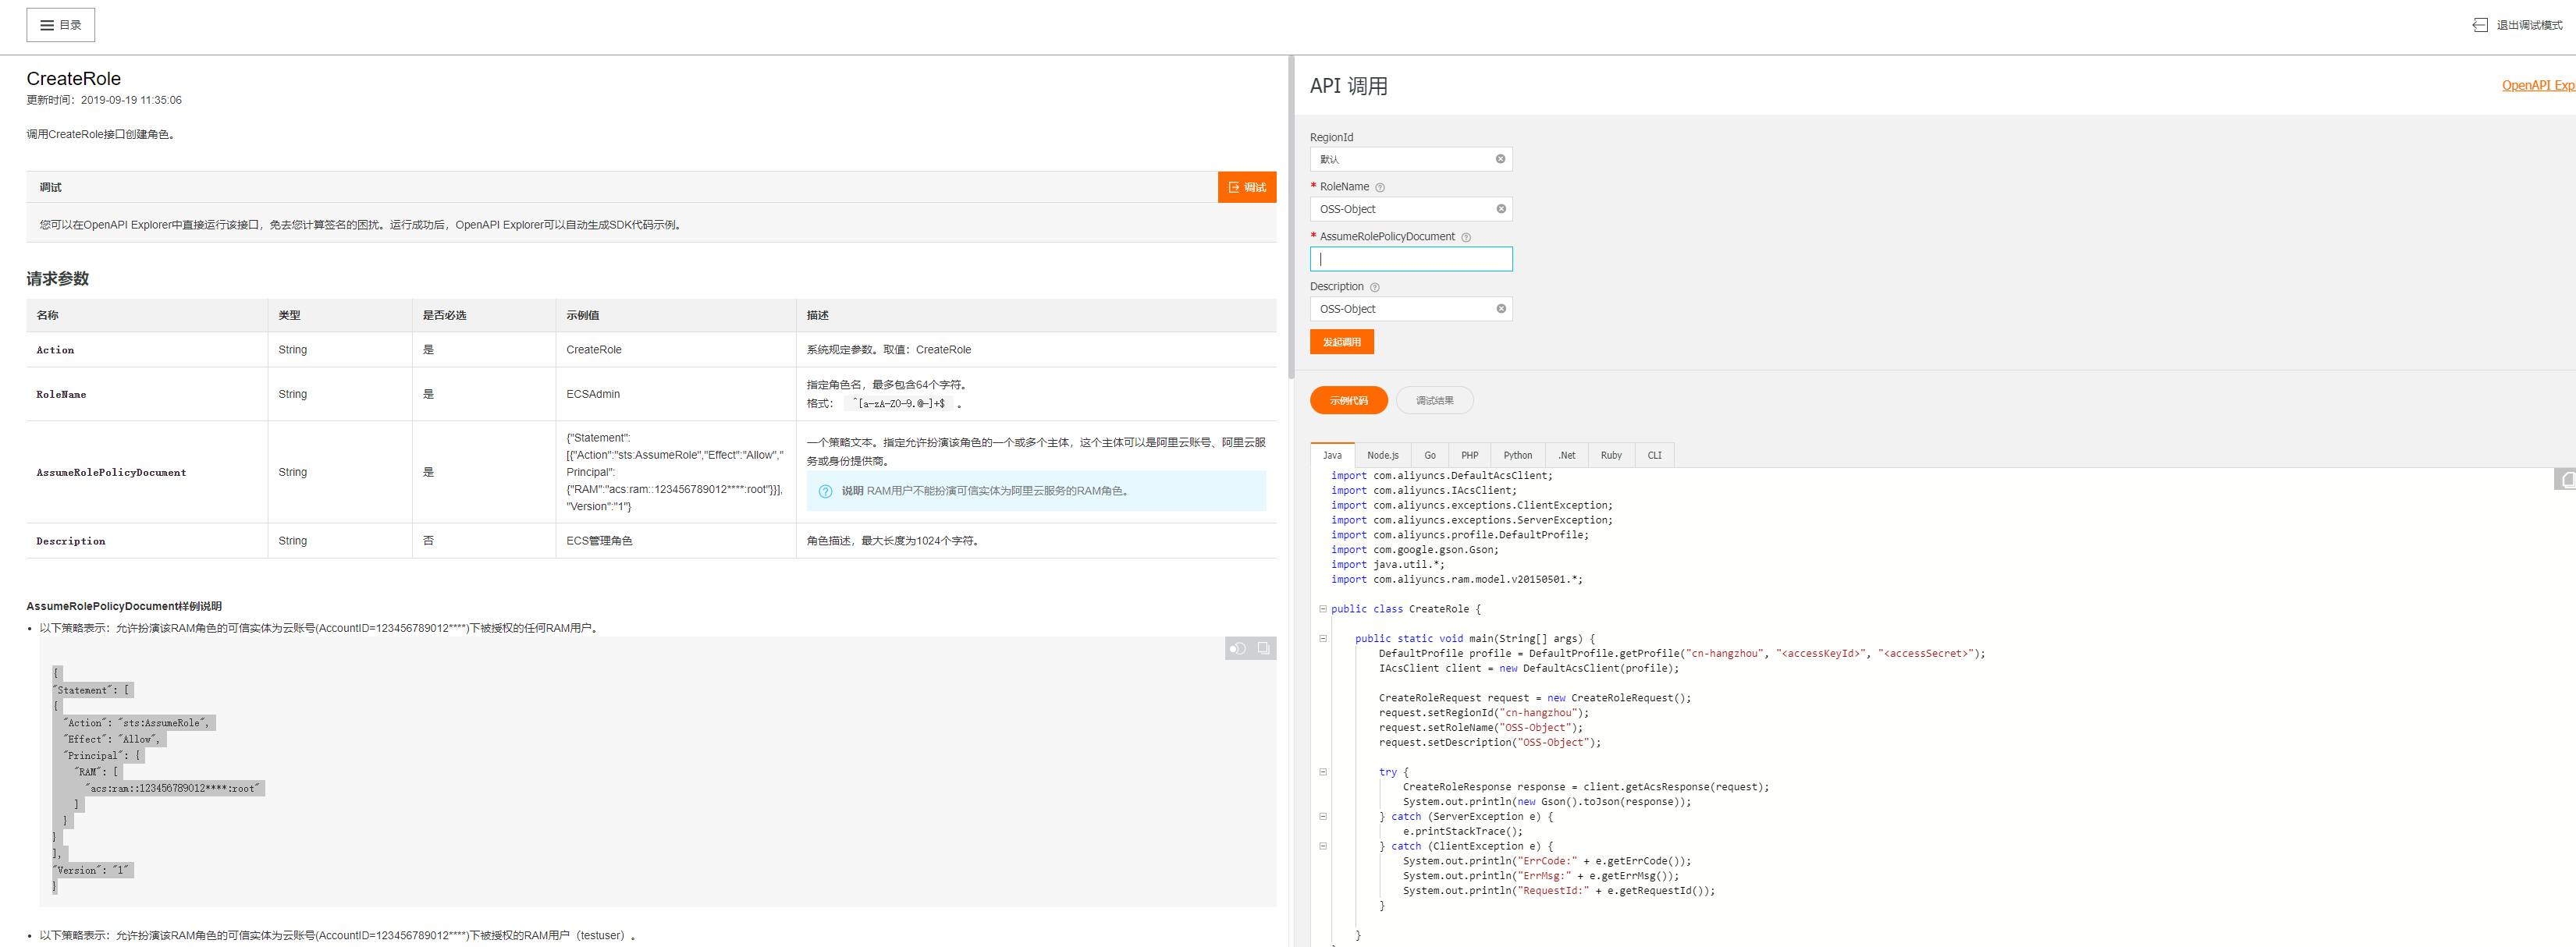
Task: Clear the RegionId field with its X icon
Action: (1500, 159)
